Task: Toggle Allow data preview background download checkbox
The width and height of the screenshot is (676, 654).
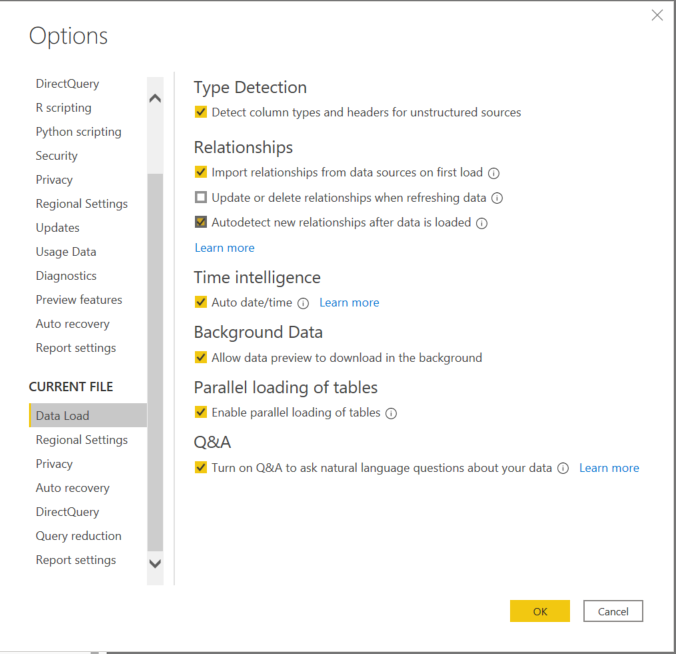Action: pyautogui.click(x=201, y=357)
